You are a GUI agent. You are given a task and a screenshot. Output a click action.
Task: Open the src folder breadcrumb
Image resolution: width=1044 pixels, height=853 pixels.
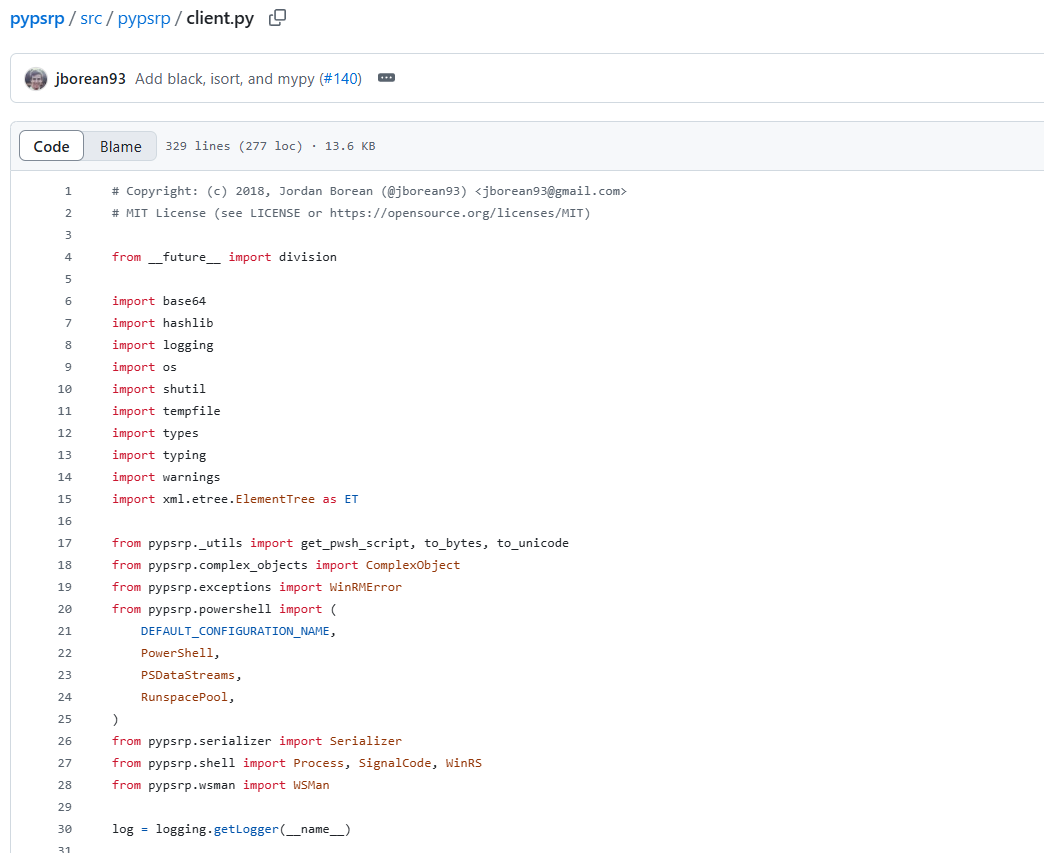point(91,18)
